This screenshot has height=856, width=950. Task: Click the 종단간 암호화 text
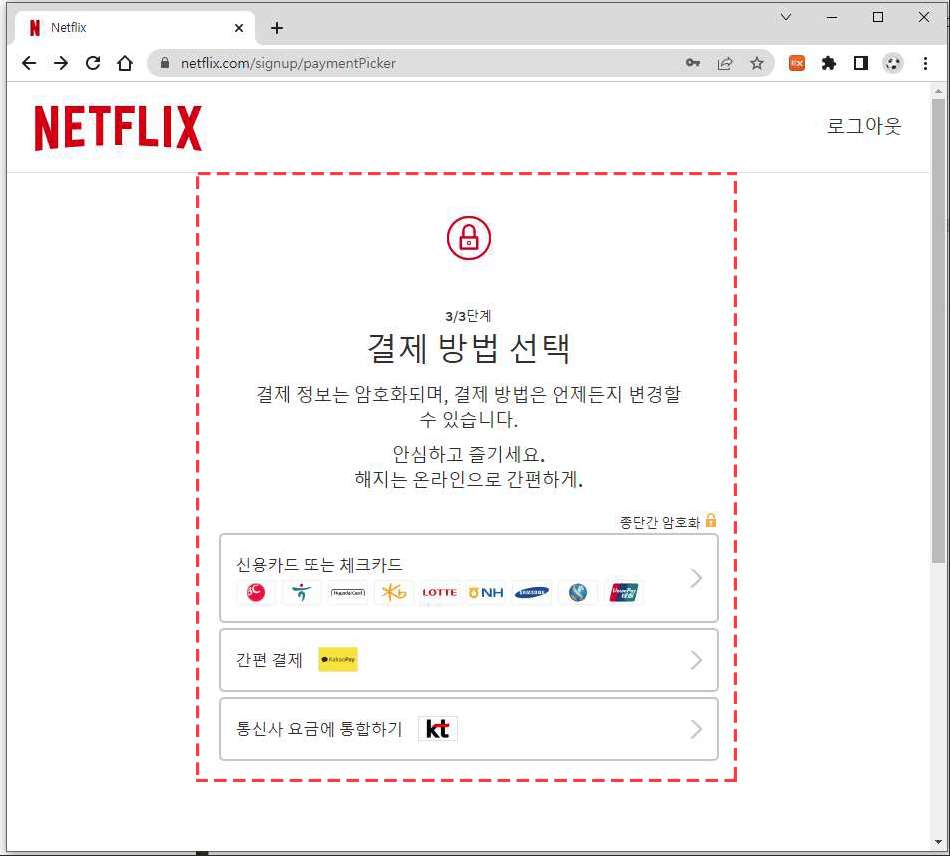click(659, 522)
